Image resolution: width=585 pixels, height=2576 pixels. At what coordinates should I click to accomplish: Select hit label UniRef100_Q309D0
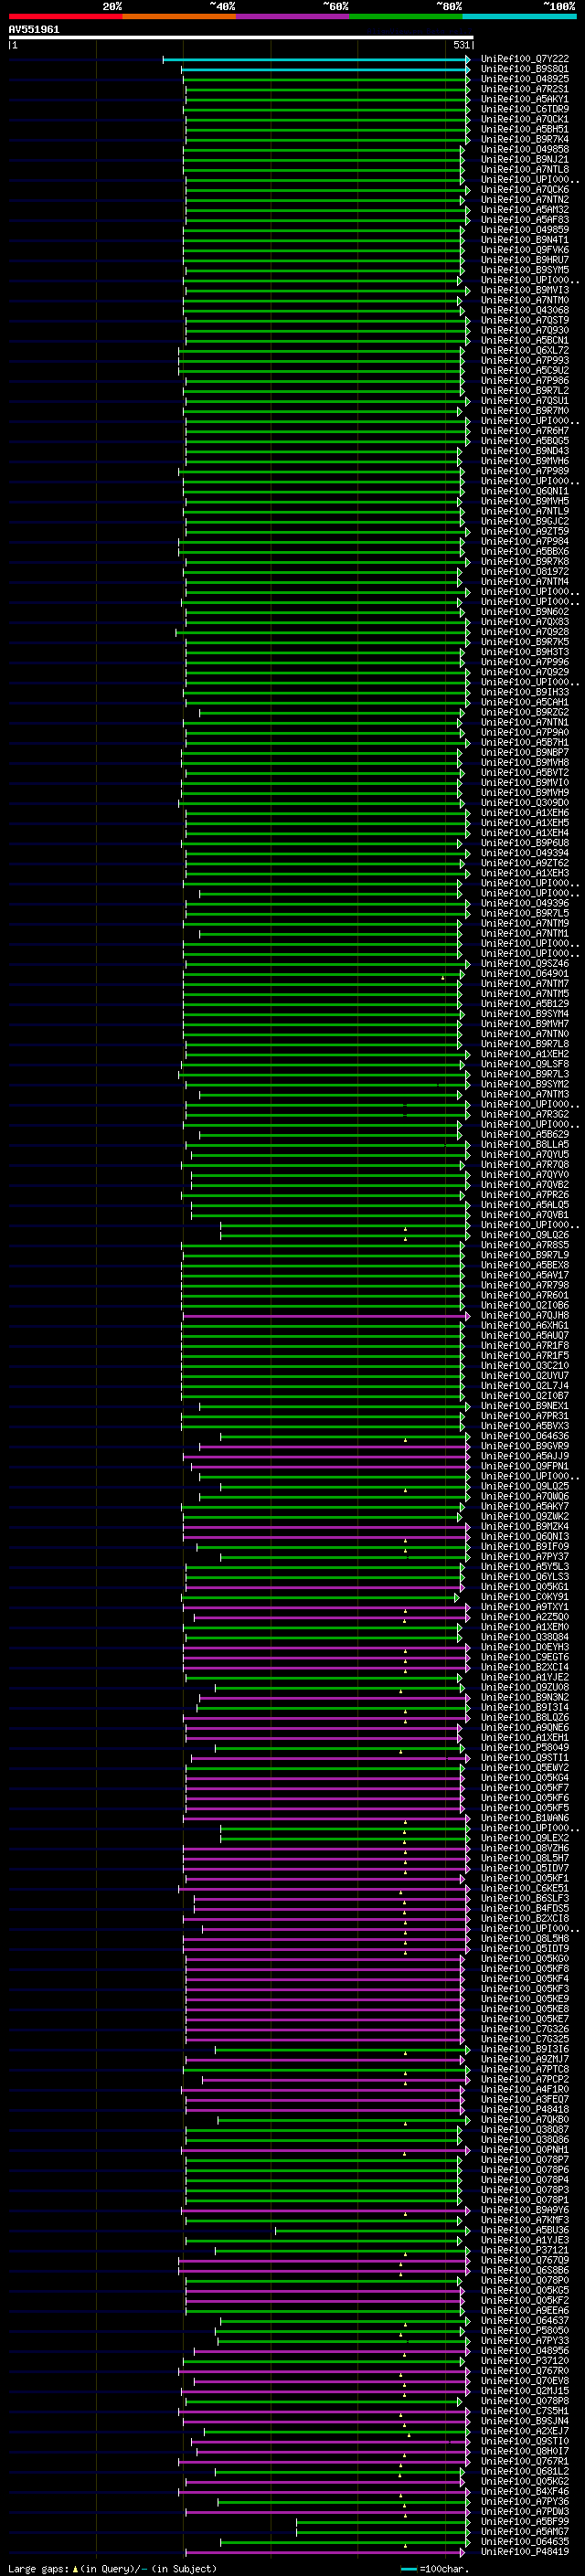[525, 802]
